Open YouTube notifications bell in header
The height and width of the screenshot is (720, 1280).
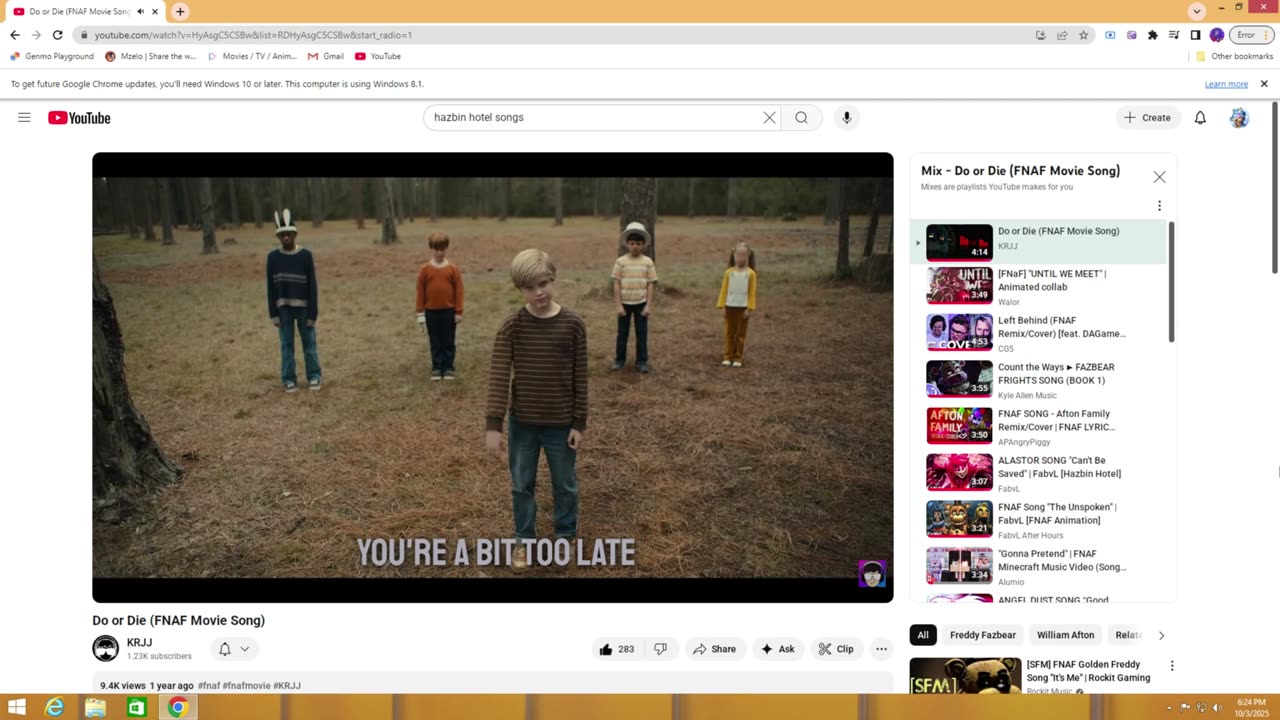click(1200, 118)
